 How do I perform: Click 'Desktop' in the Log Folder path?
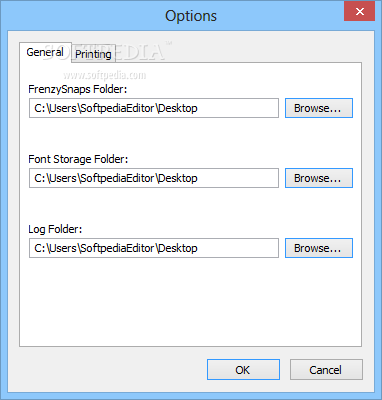[178, 248]
